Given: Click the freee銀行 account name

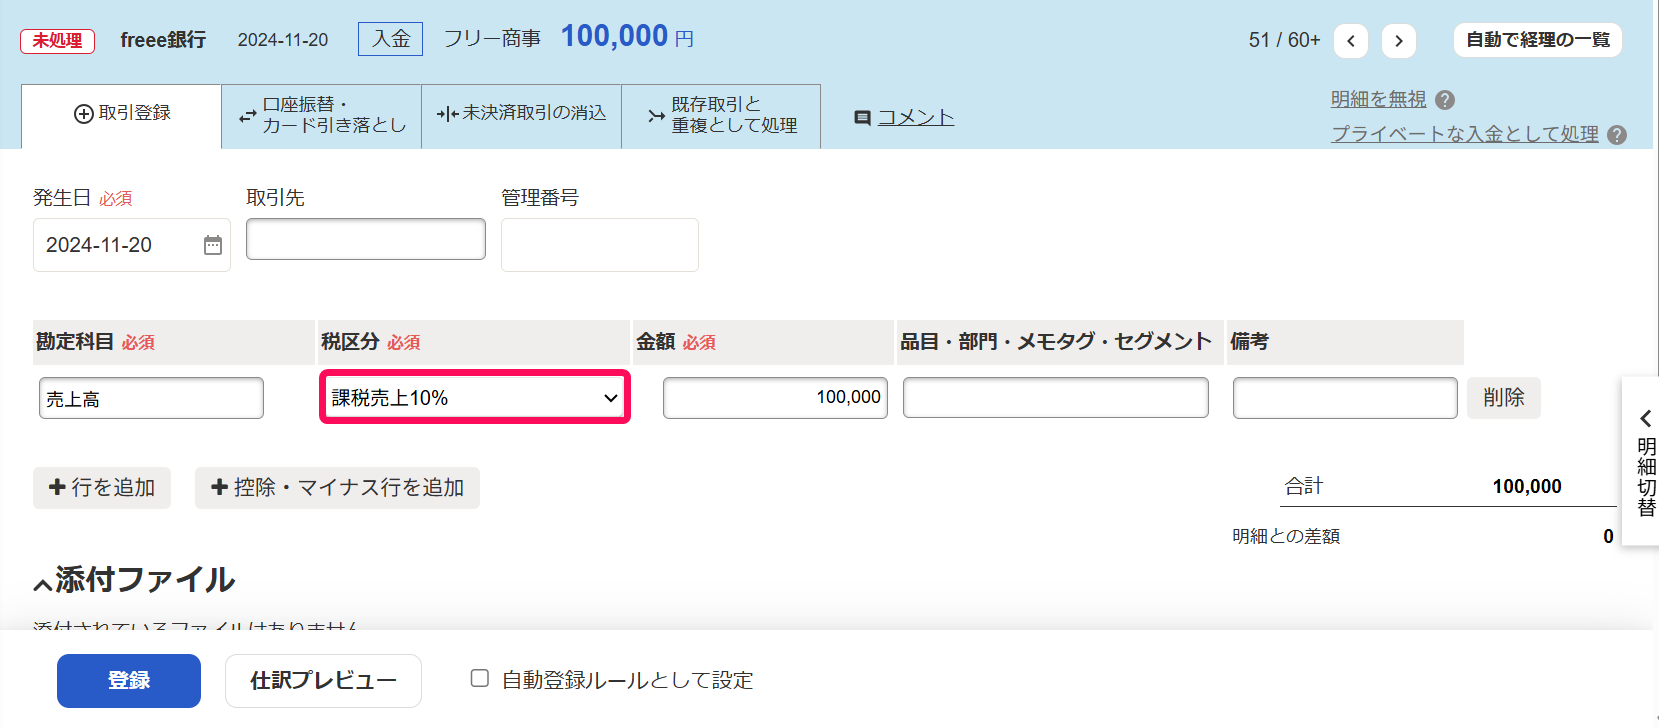Looking at the screenshot, I should (x=163, y=40).
